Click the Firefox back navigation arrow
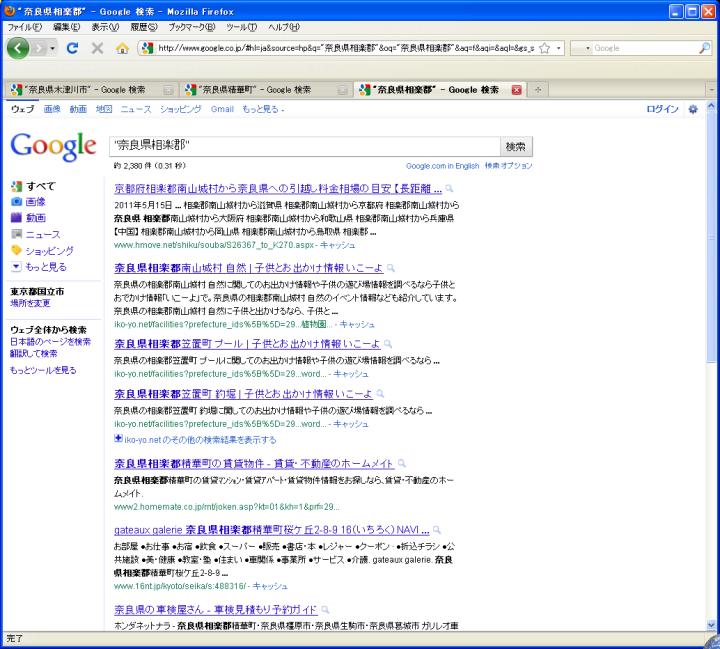This screenshot has height=649, width=720. pyautogui.click(x=22, y=48)
